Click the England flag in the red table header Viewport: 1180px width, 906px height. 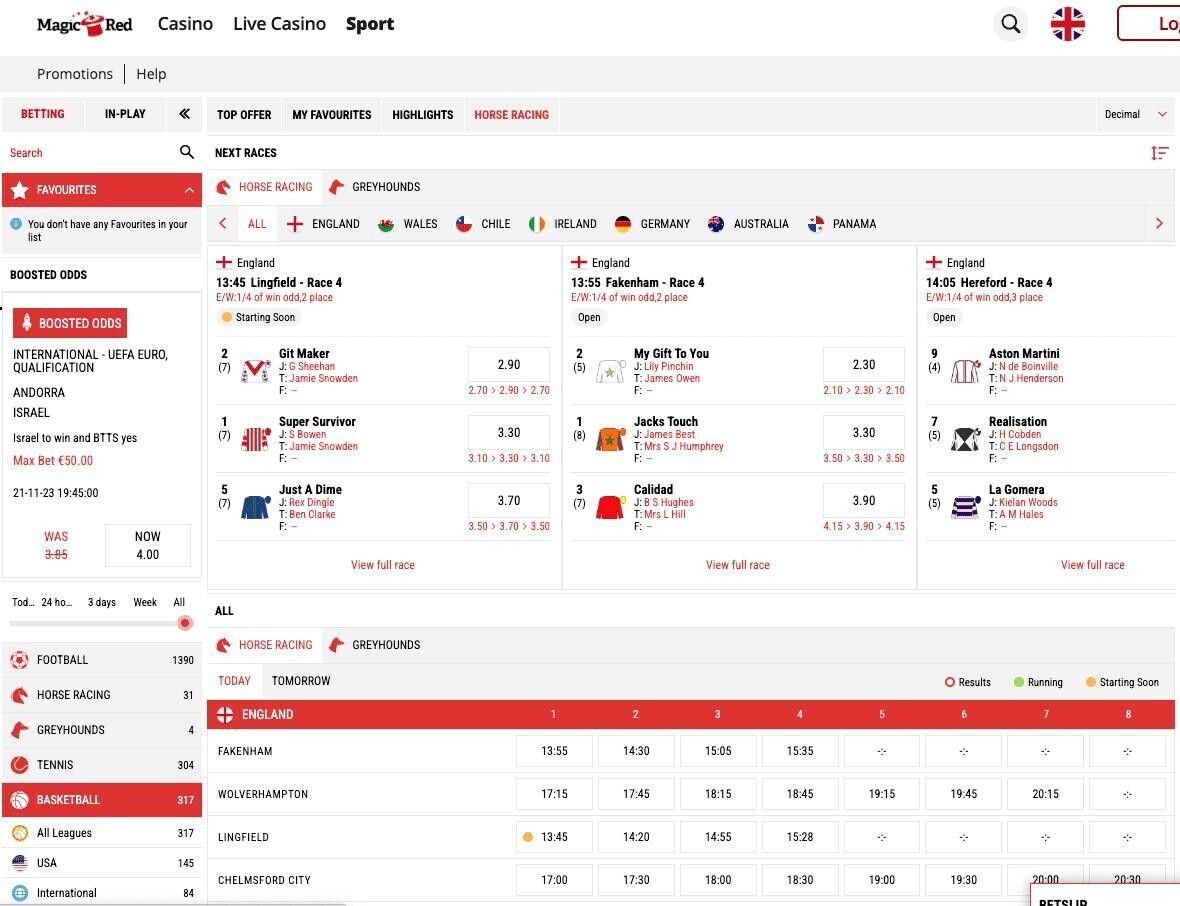[225, 715]
